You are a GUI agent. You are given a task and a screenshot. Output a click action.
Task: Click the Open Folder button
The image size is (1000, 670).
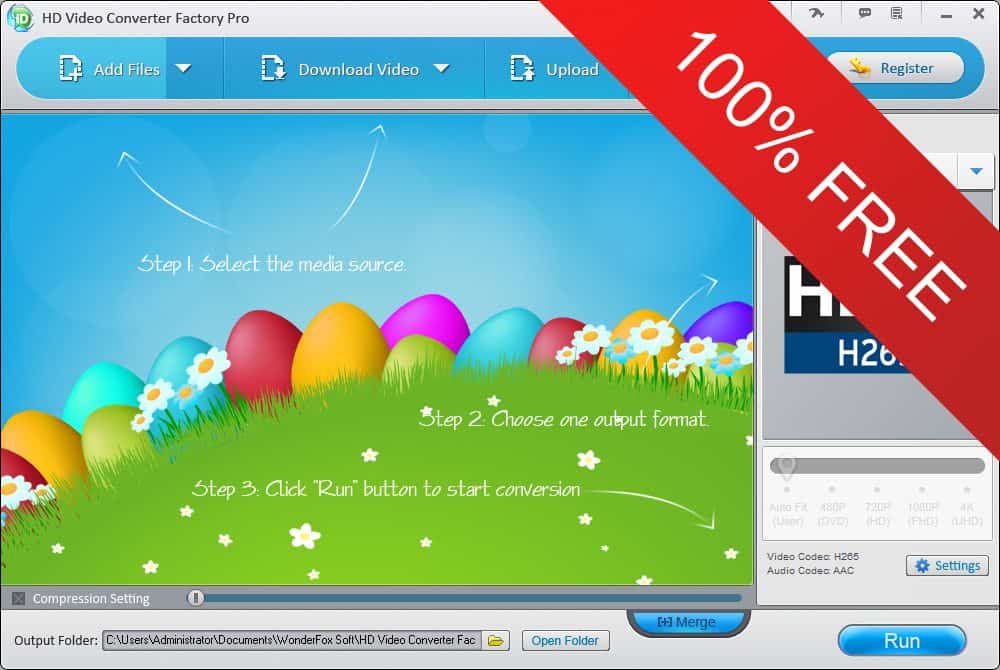[565, 641]
